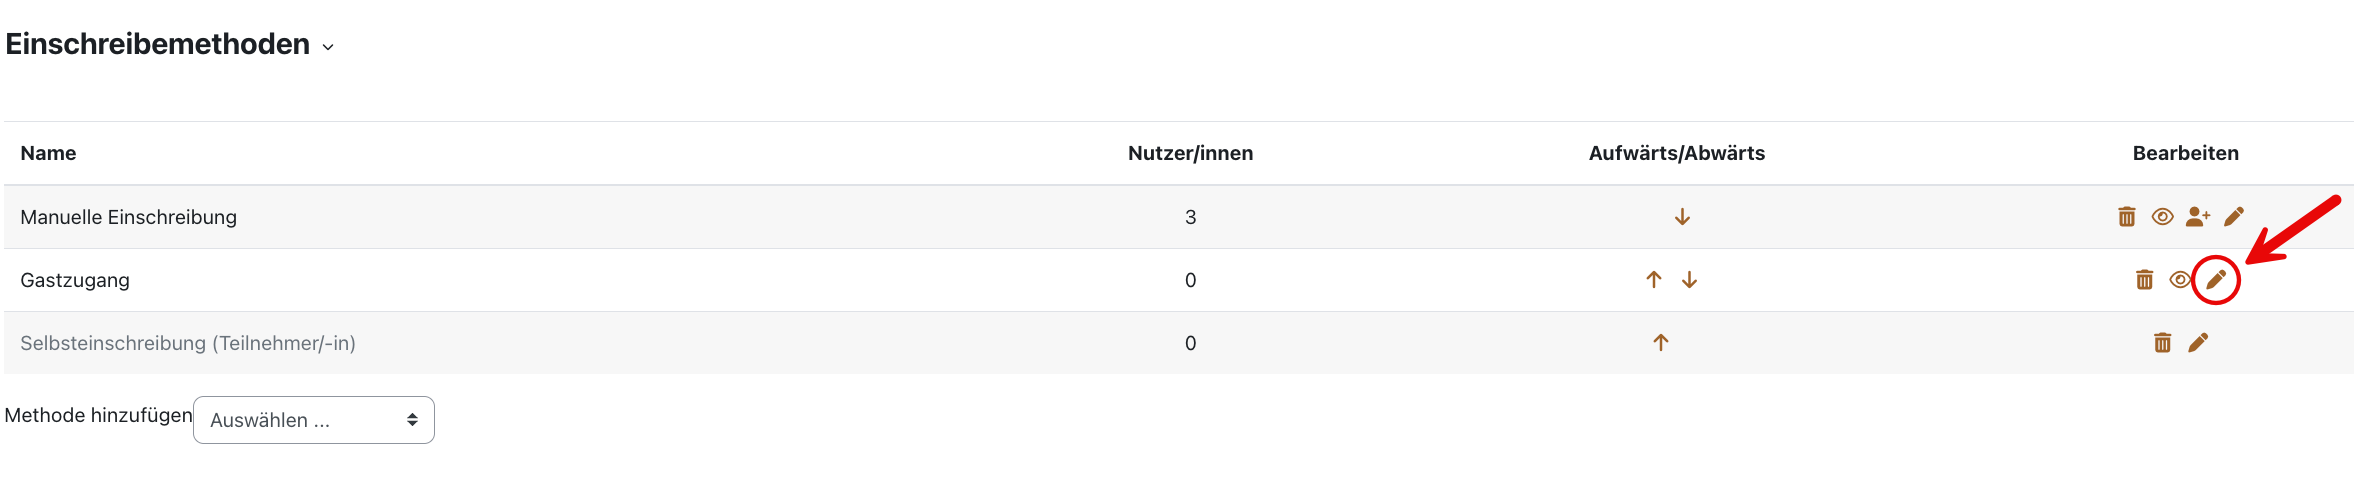Edit Gastzugang with the circled pencil
The height and width of the screenshot is (490, 2354).
click(x=2216, y=280)
